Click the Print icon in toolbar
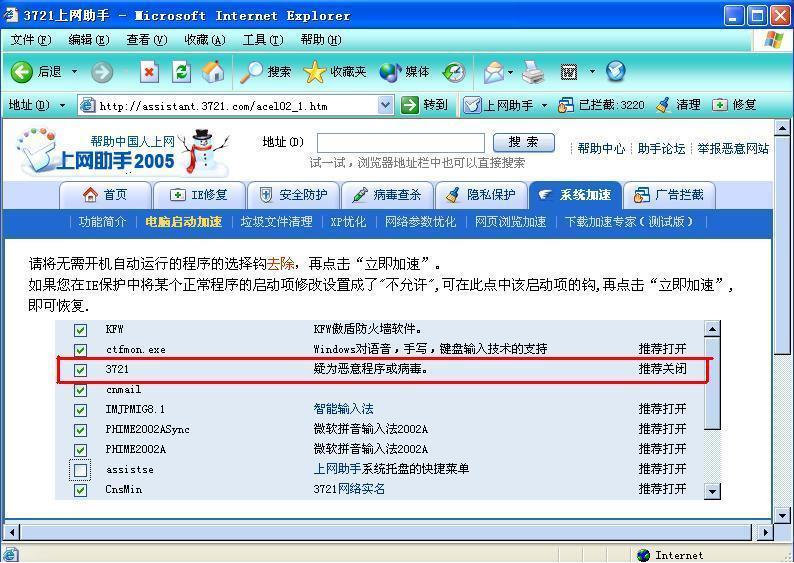This screenshot has width=794, height=563. click(533, 72)
